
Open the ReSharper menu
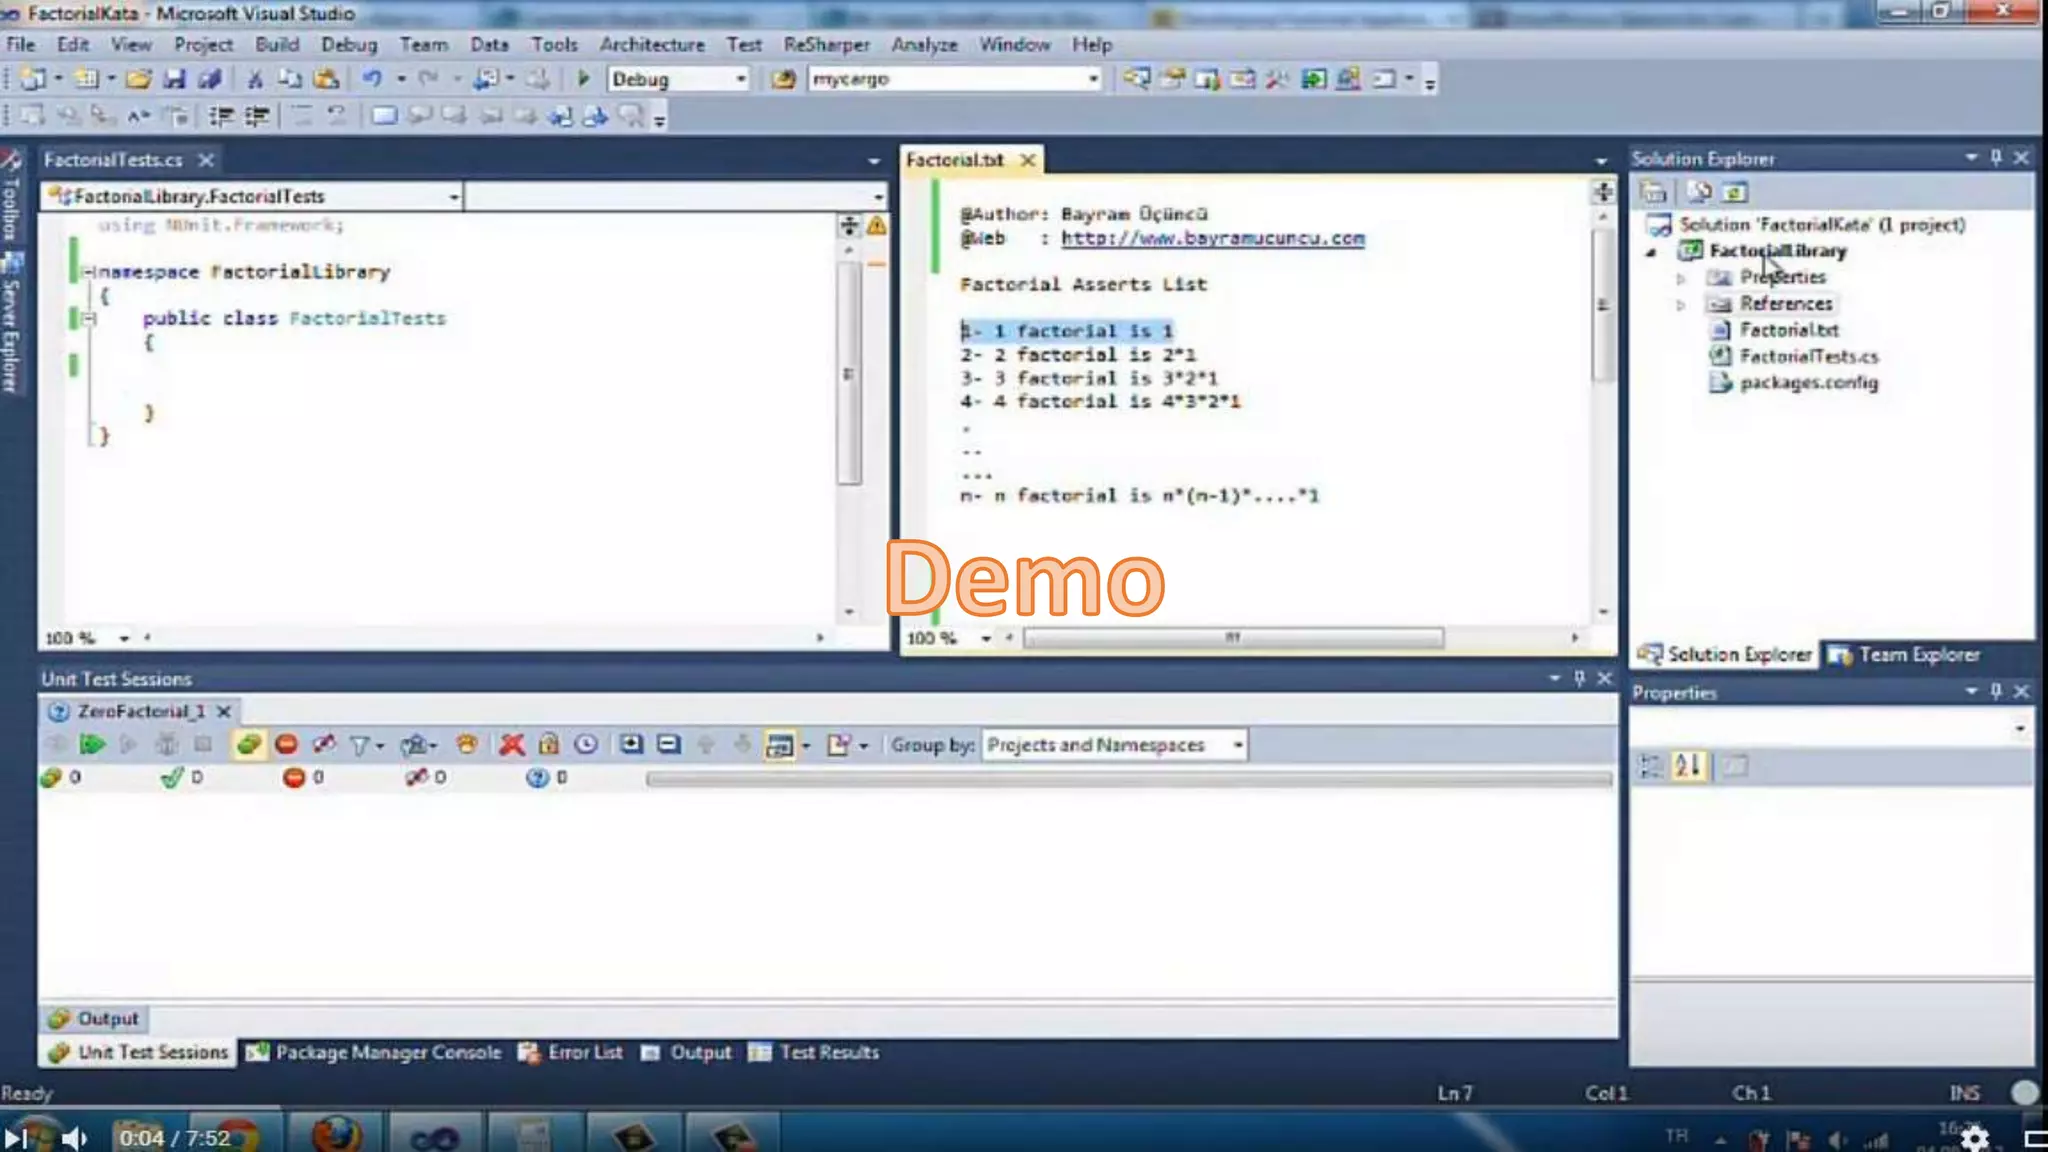826,44
